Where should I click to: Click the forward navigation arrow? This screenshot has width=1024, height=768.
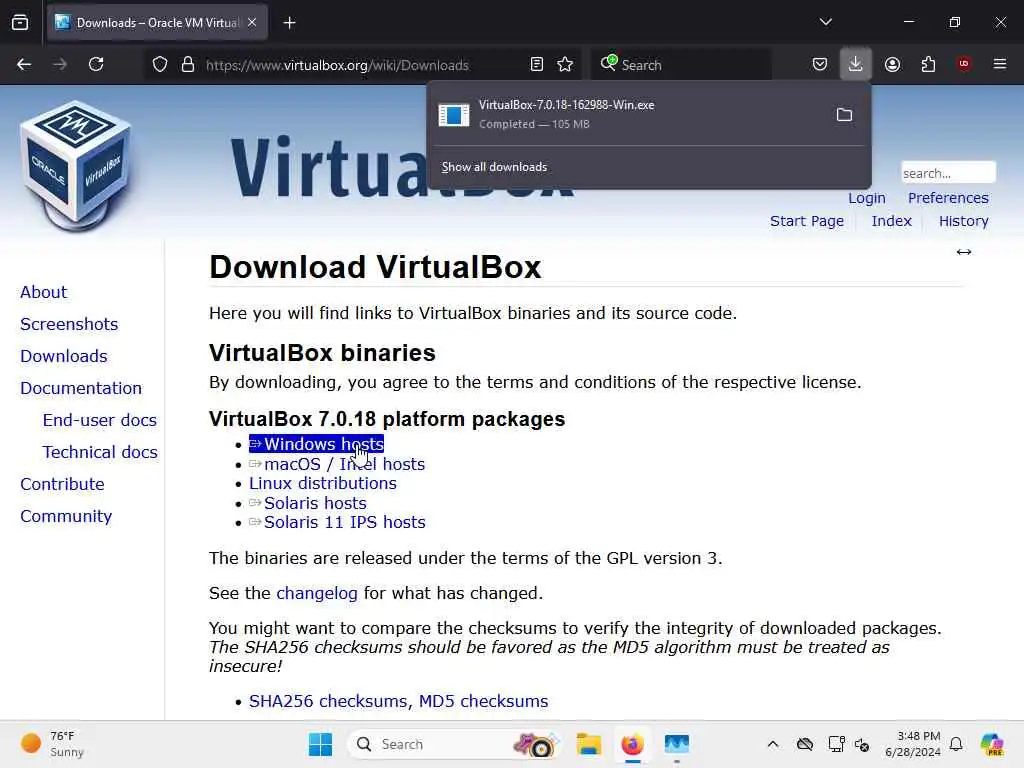point(60,64)
